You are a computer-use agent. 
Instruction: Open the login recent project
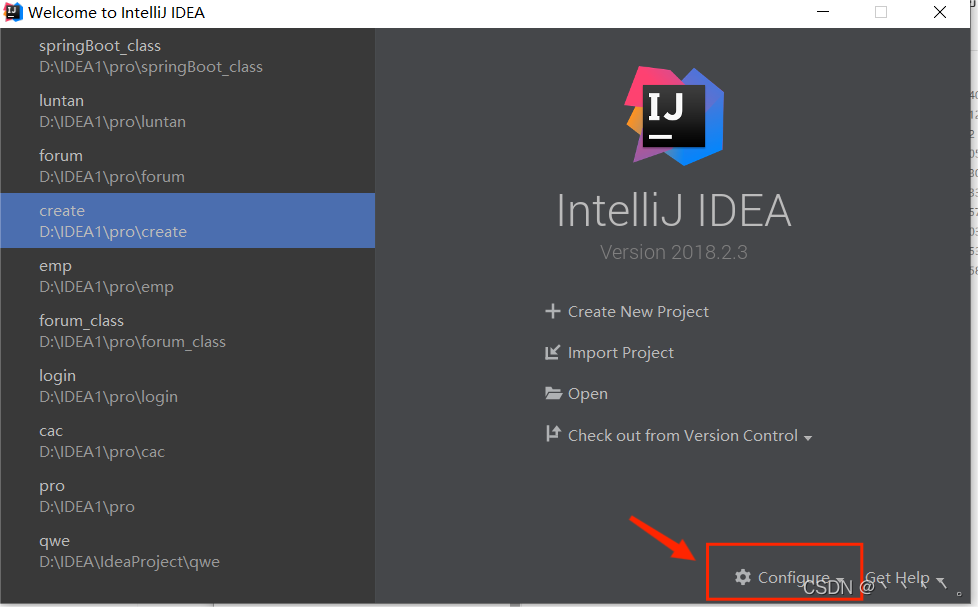pyautogui.click(x=188, y=386)
